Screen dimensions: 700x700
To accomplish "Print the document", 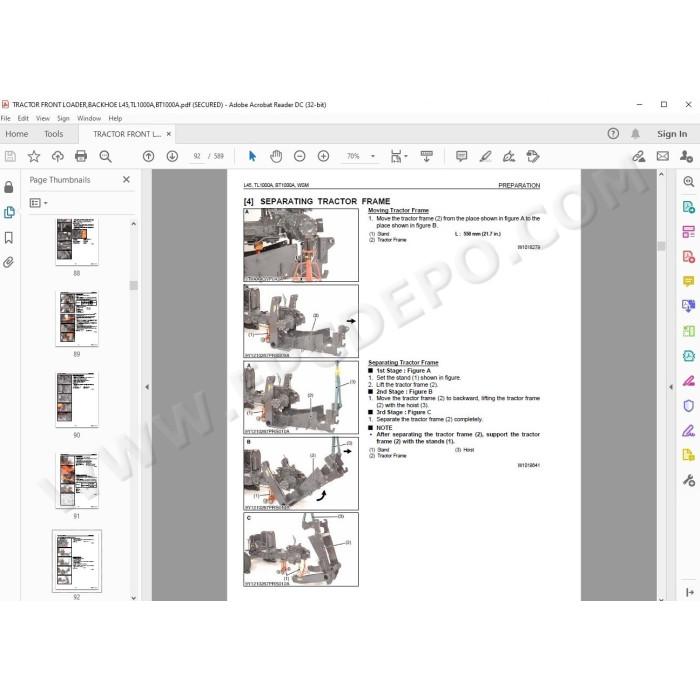I will 81,156.
